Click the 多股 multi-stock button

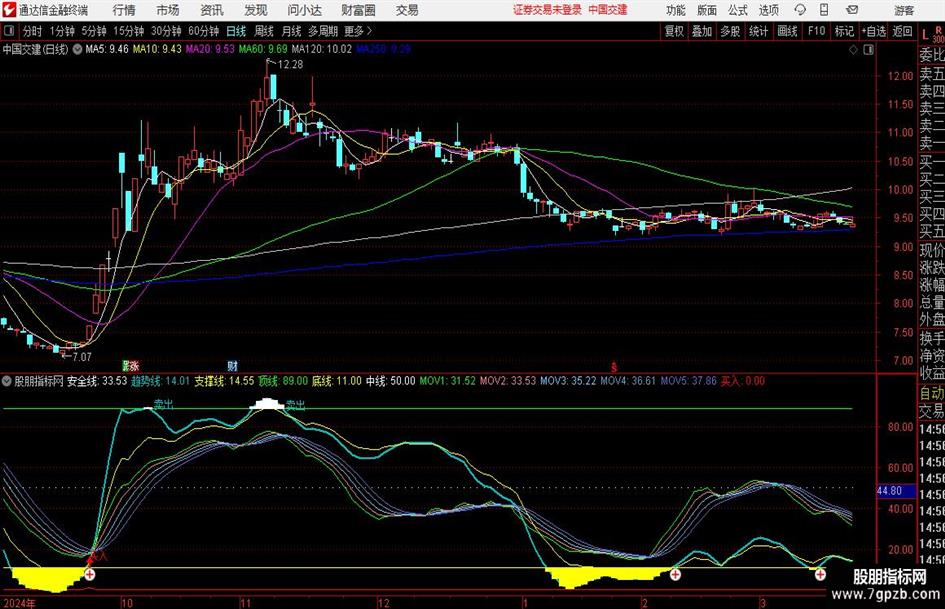[730, 31]
